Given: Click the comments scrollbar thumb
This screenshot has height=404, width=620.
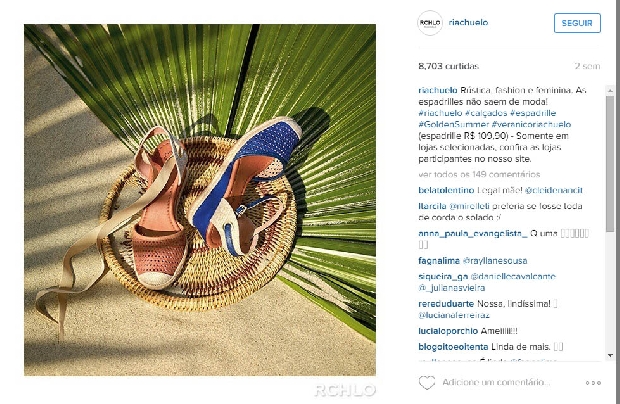Looking at the screenshot, I should point(610,164).
